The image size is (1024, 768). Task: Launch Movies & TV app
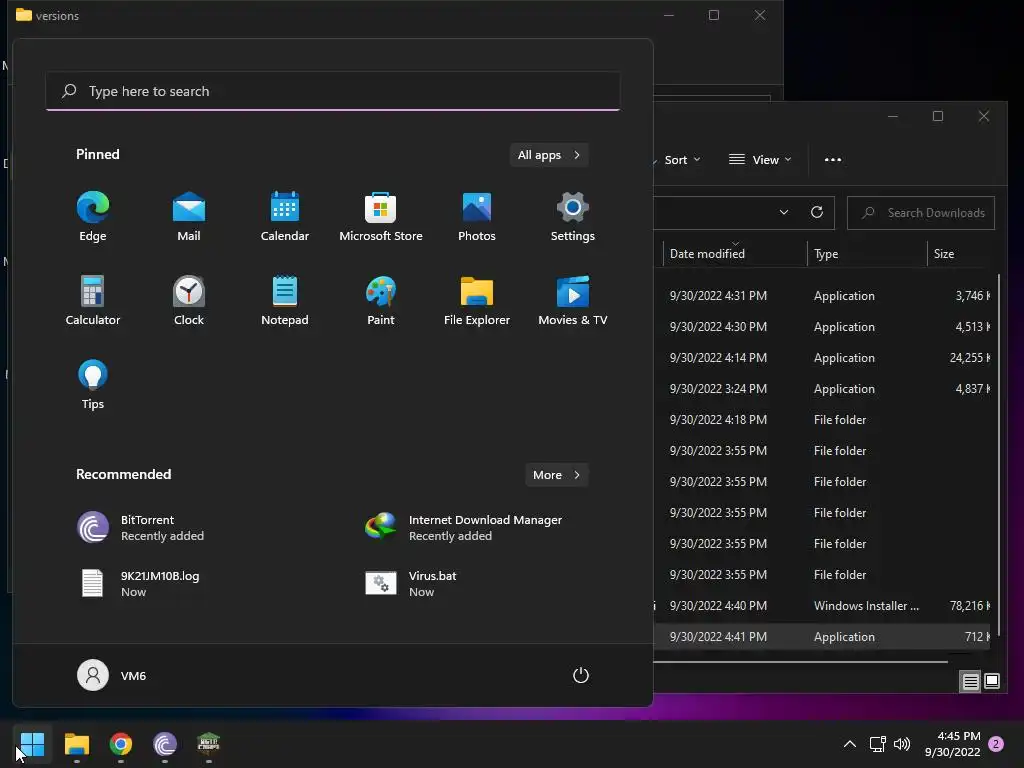(573, 300)
